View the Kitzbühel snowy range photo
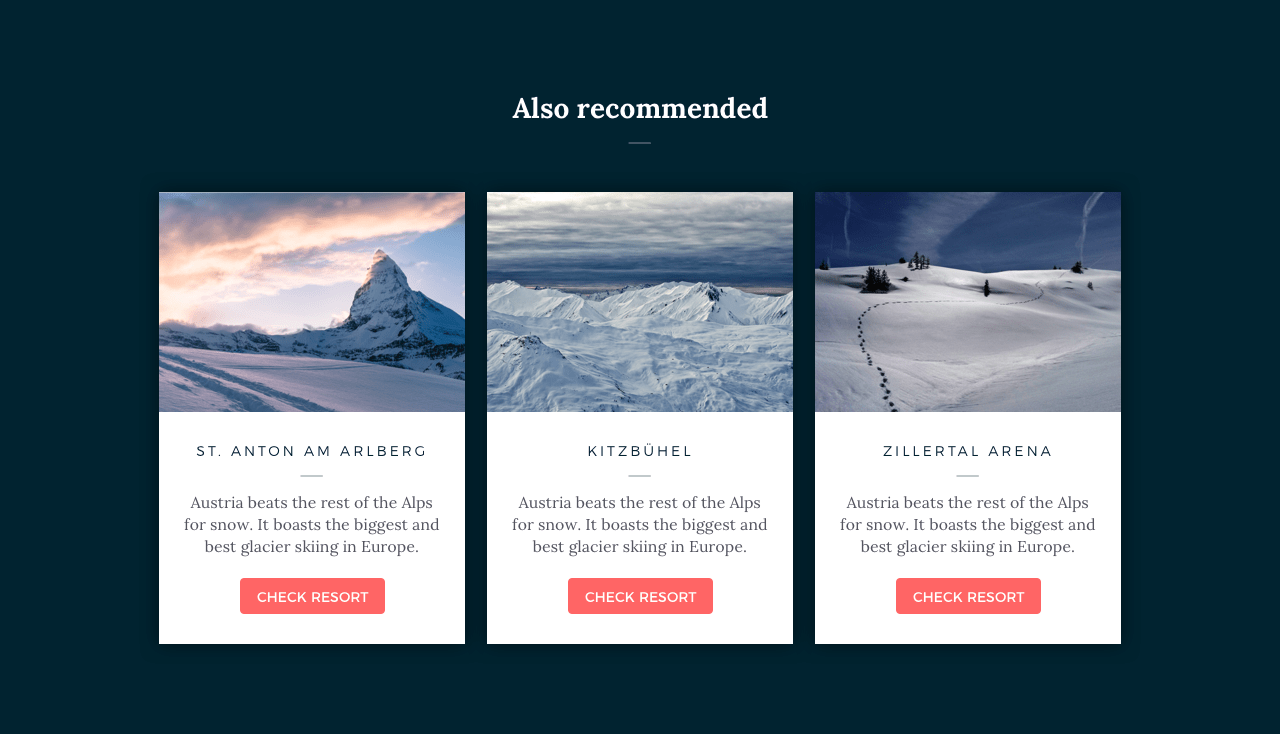The width and height of the screenshot is (1280, 734). 640,302
